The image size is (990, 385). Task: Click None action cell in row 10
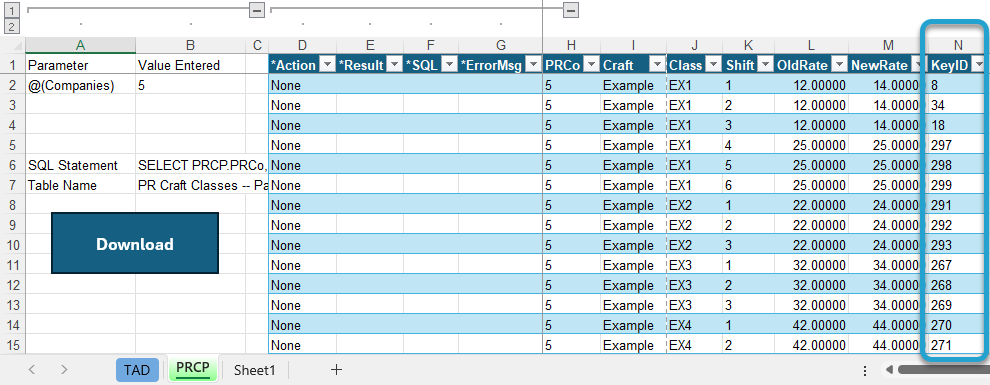302,246
